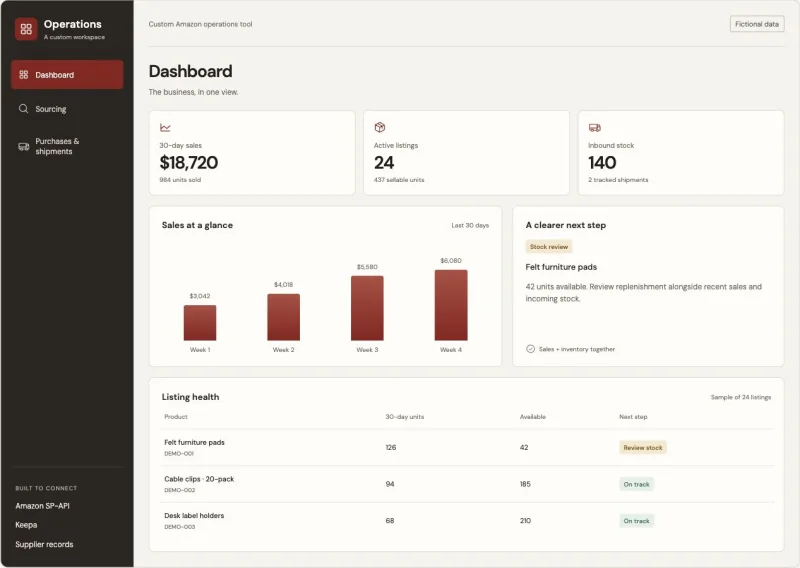Click the Available column header
This screenshot has width=800, height=568.
pyautogui.click(x=533, y=417)
